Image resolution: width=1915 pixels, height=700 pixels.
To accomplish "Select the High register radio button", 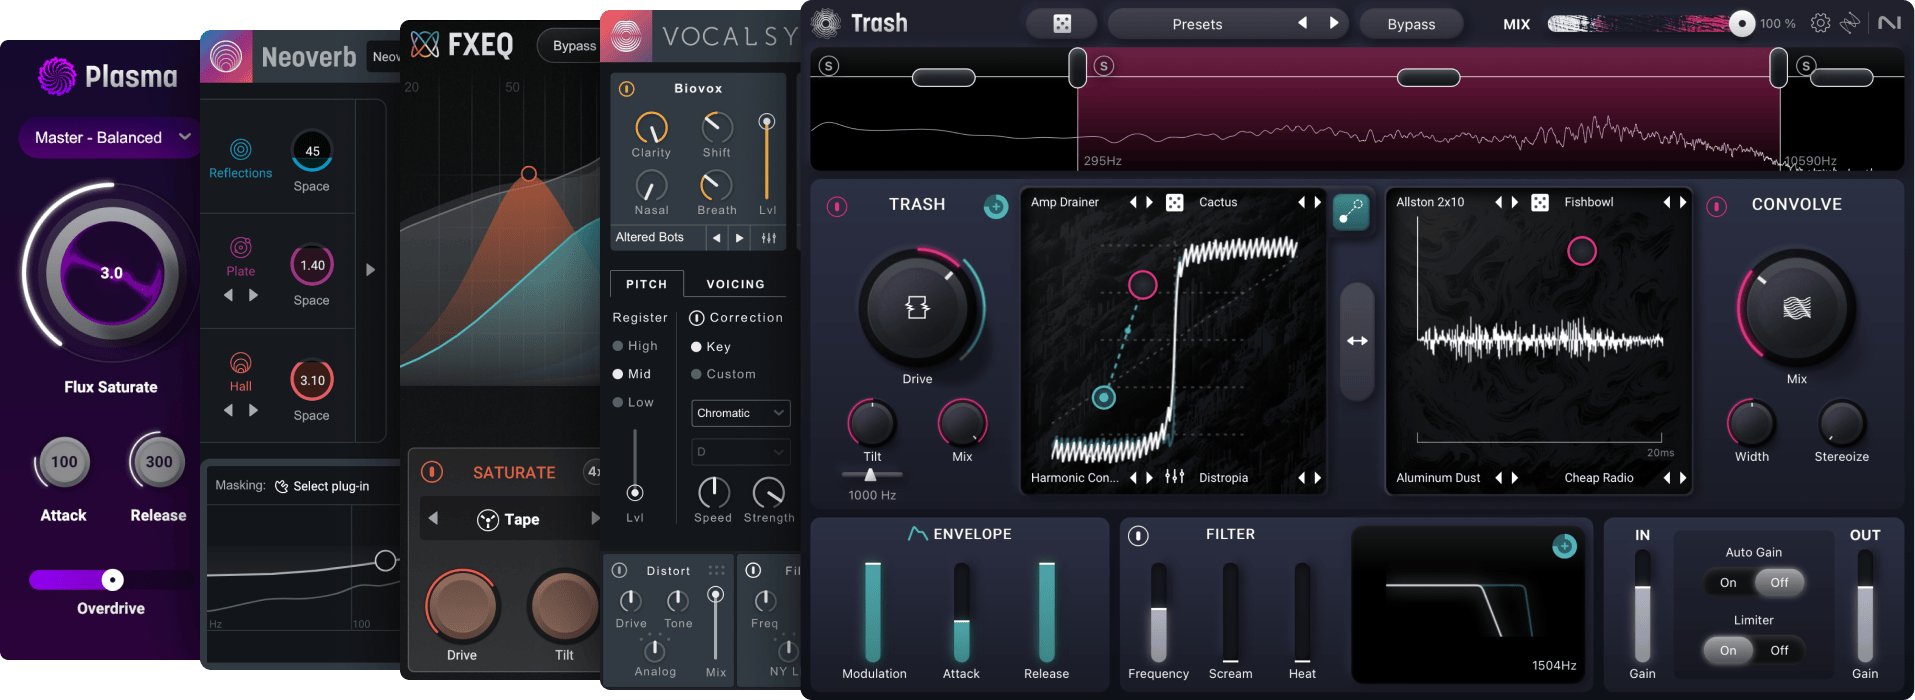I will pyautogui.click(x=618, y=346).
